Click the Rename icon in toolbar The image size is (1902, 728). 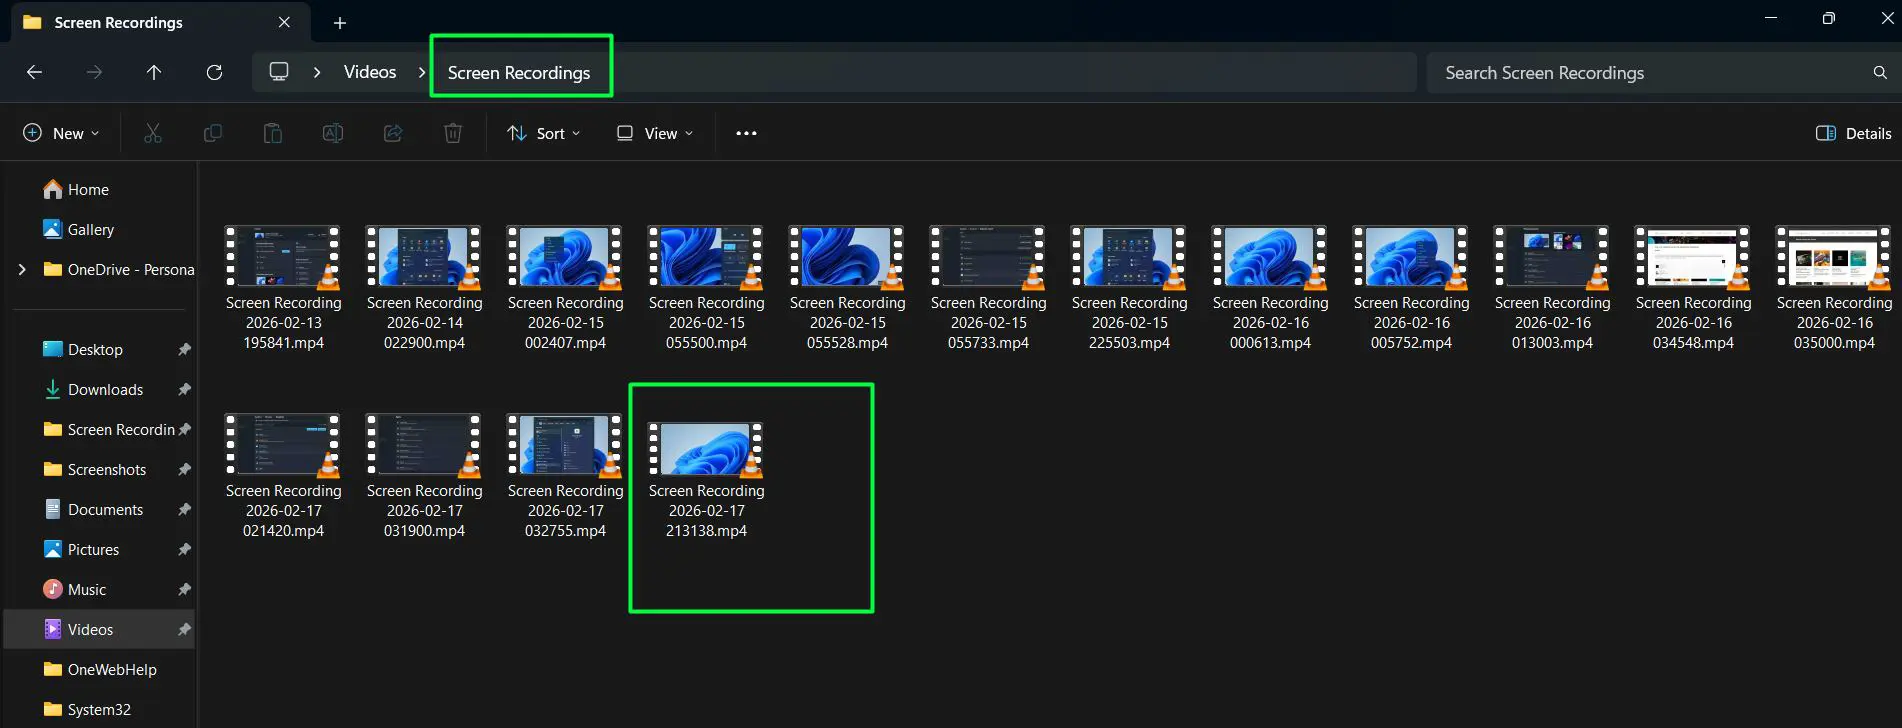click(x=333, y=133)
